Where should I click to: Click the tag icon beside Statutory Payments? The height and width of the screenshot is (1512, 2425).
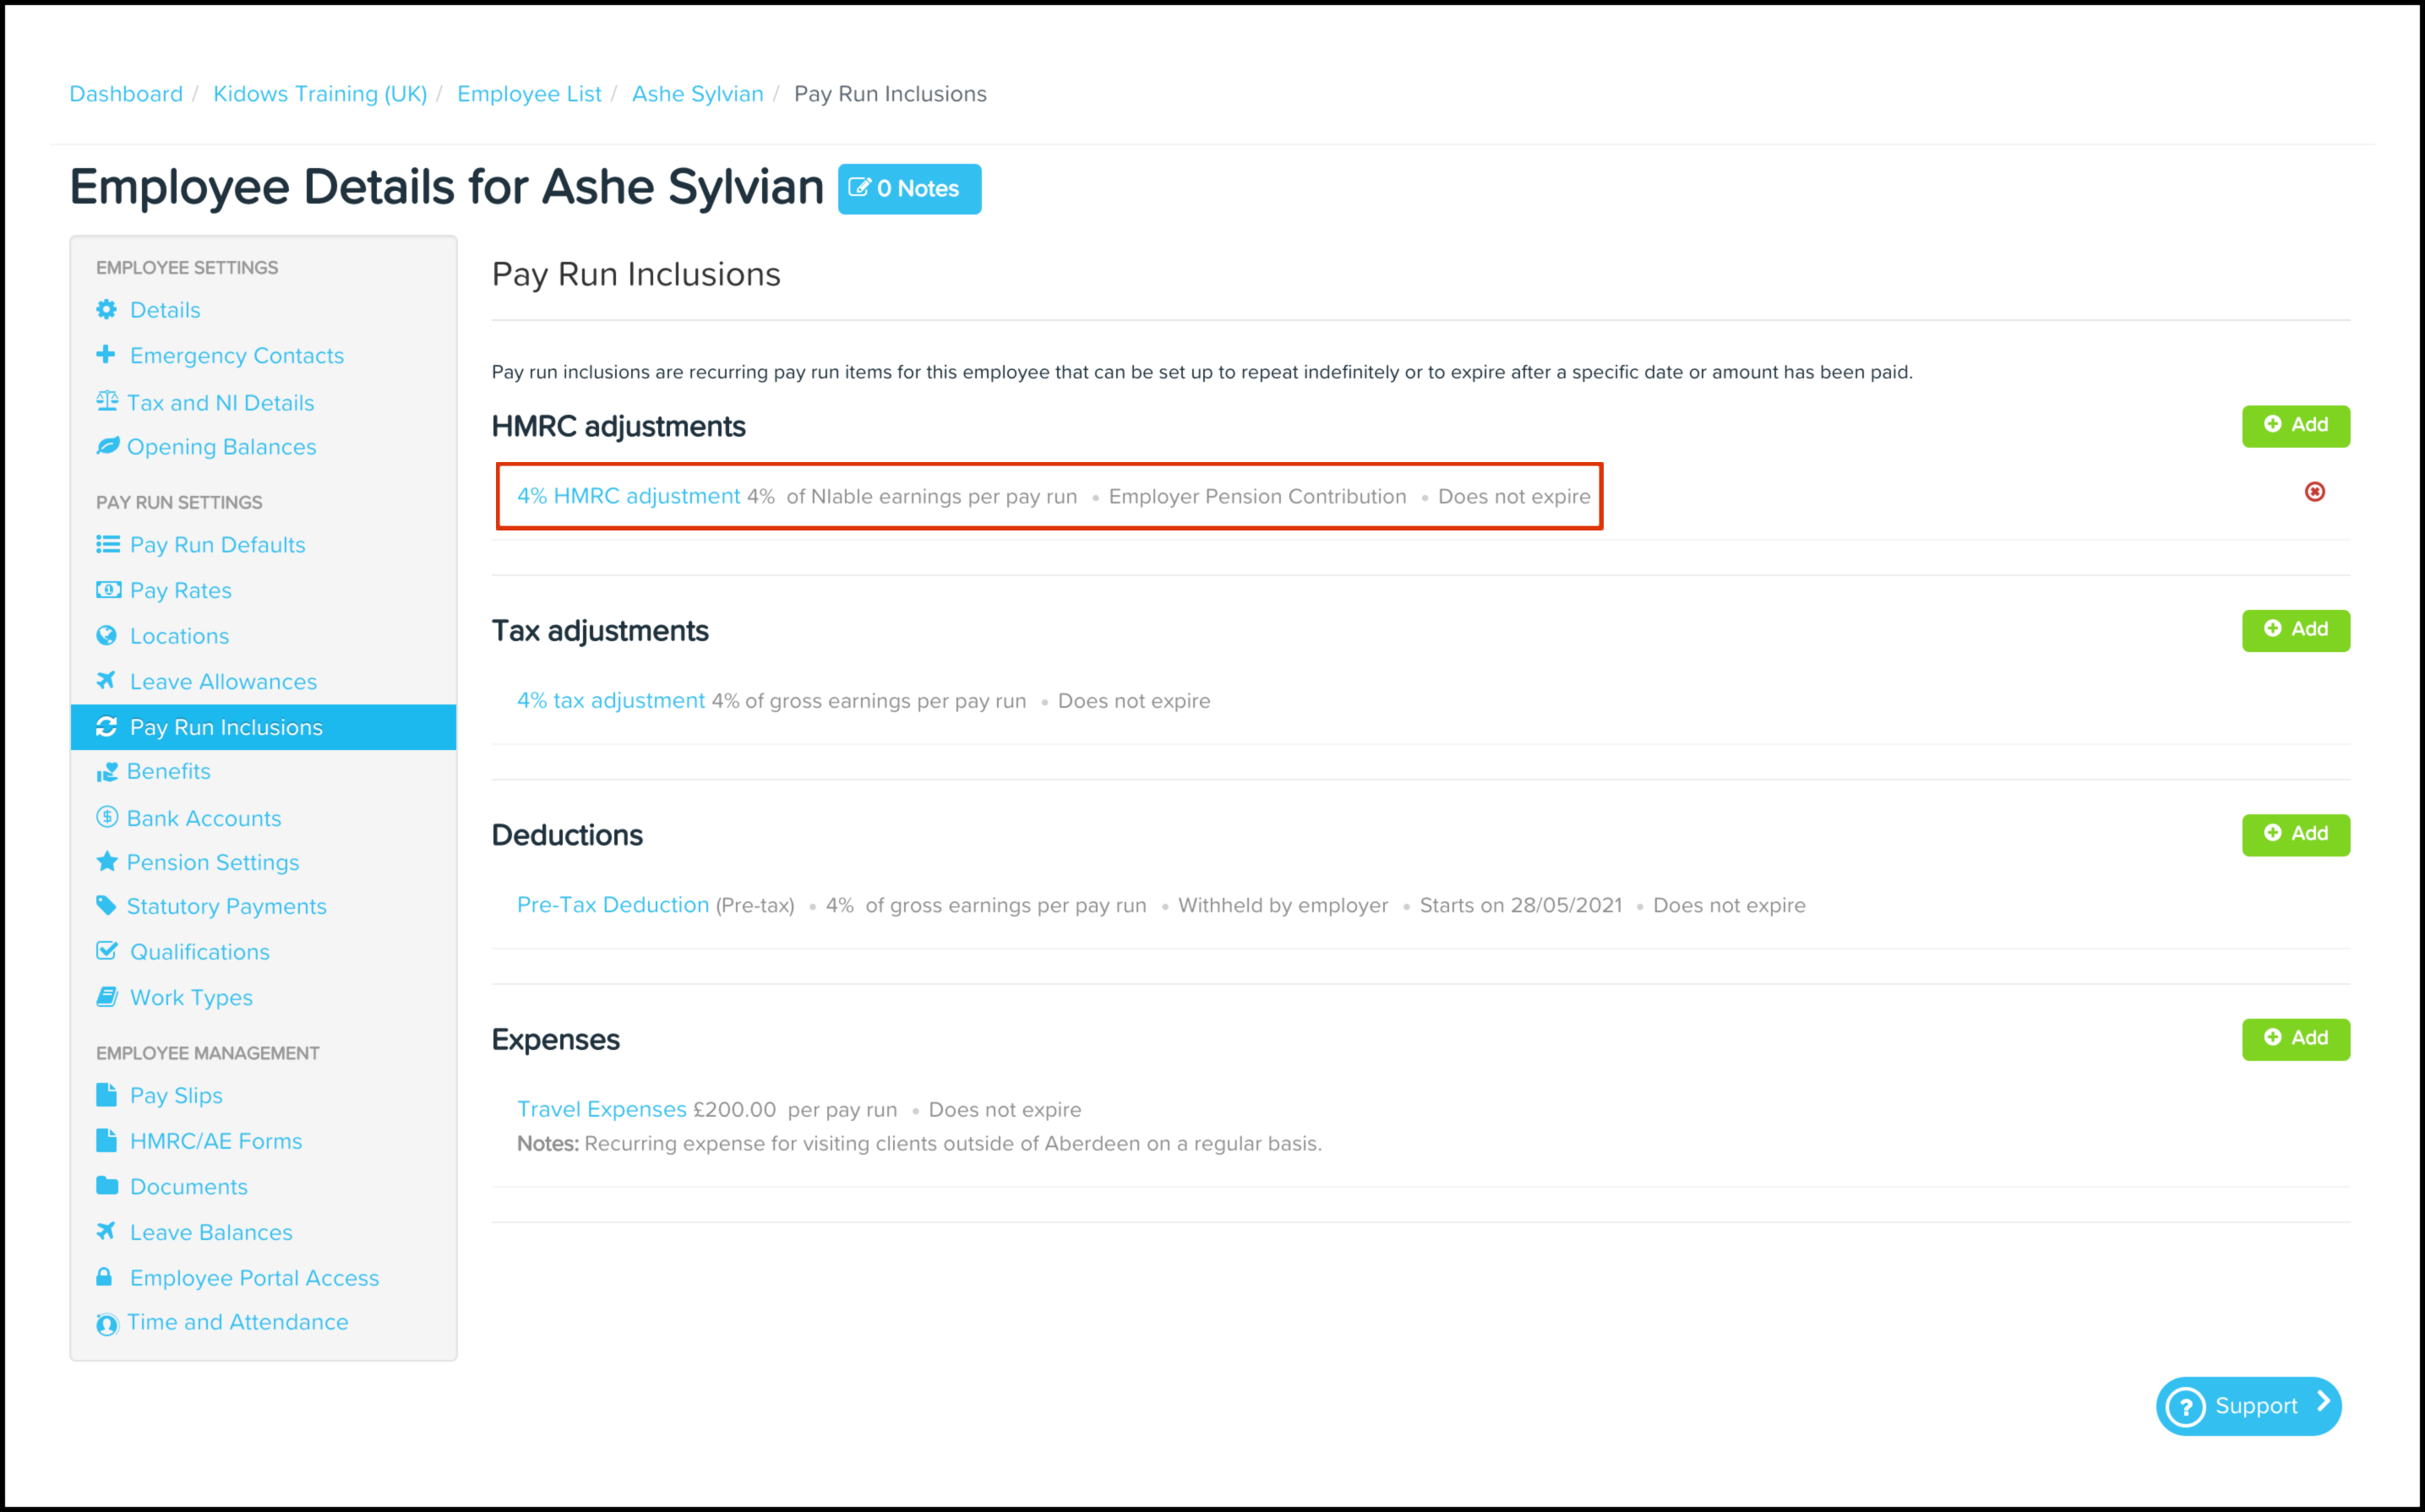pyautogui.click(x=106, y=905)
